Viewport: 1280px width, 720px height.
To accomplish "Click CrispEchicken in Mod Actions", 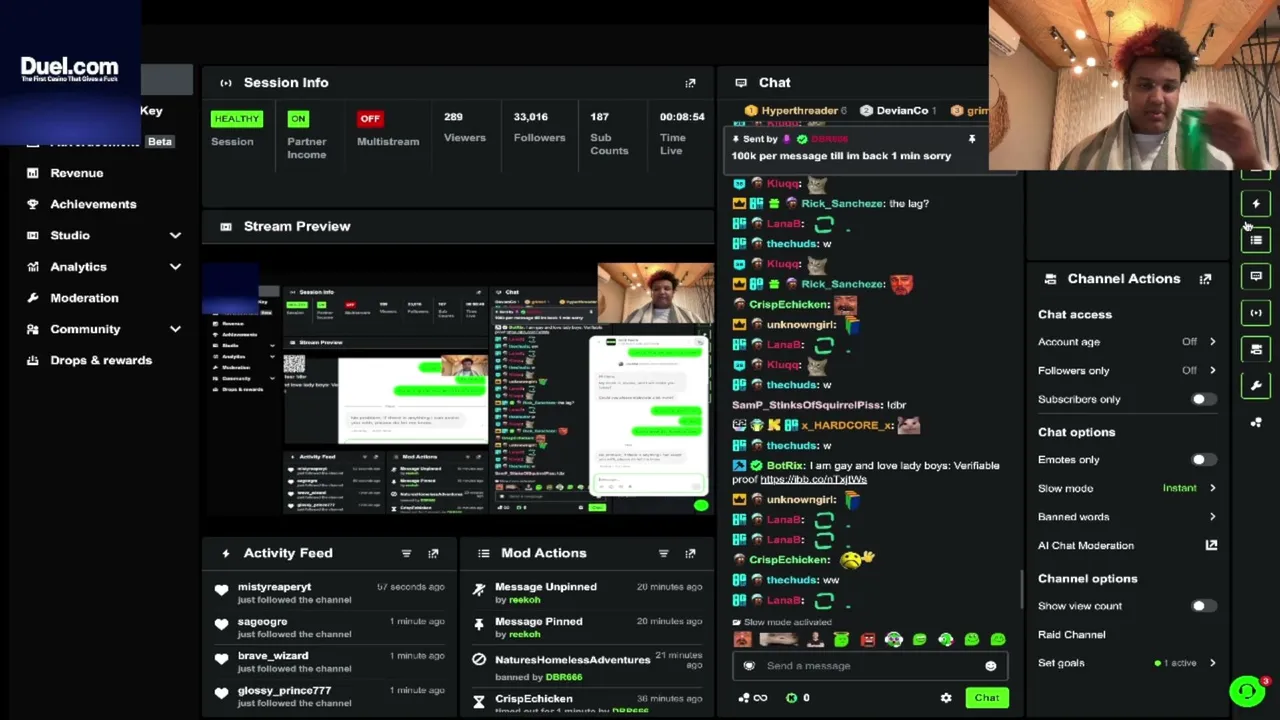I will pos(534,699).
